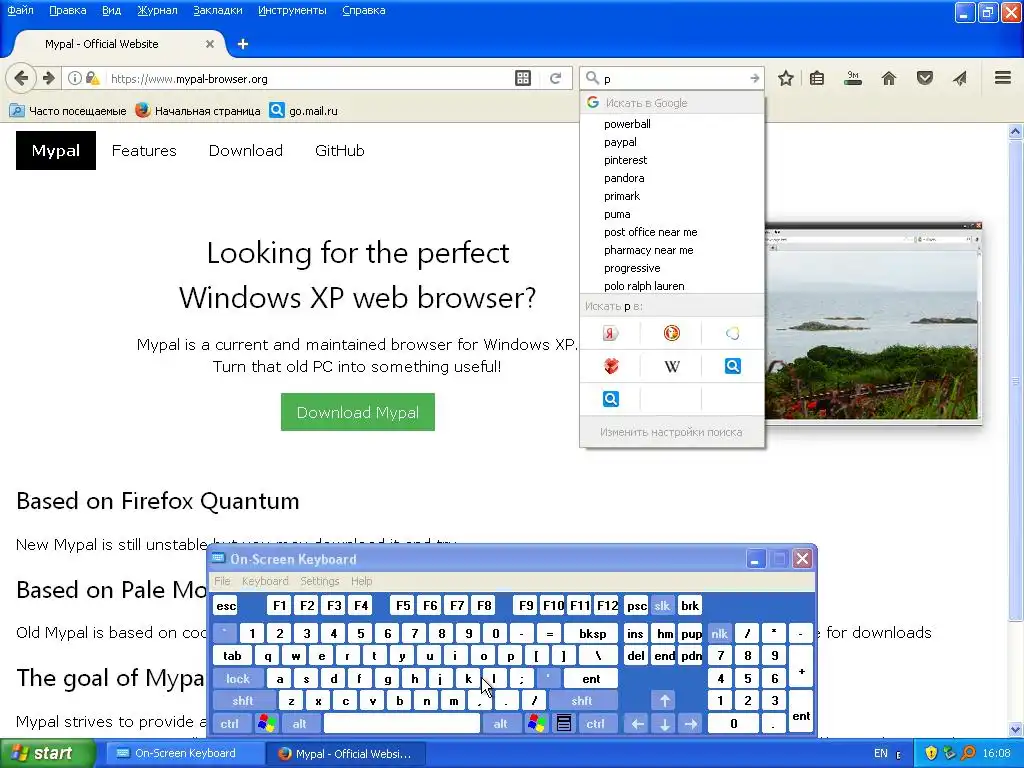
Task: Open the go.mail.ru bookmark
Action: [x=304, y=111]
